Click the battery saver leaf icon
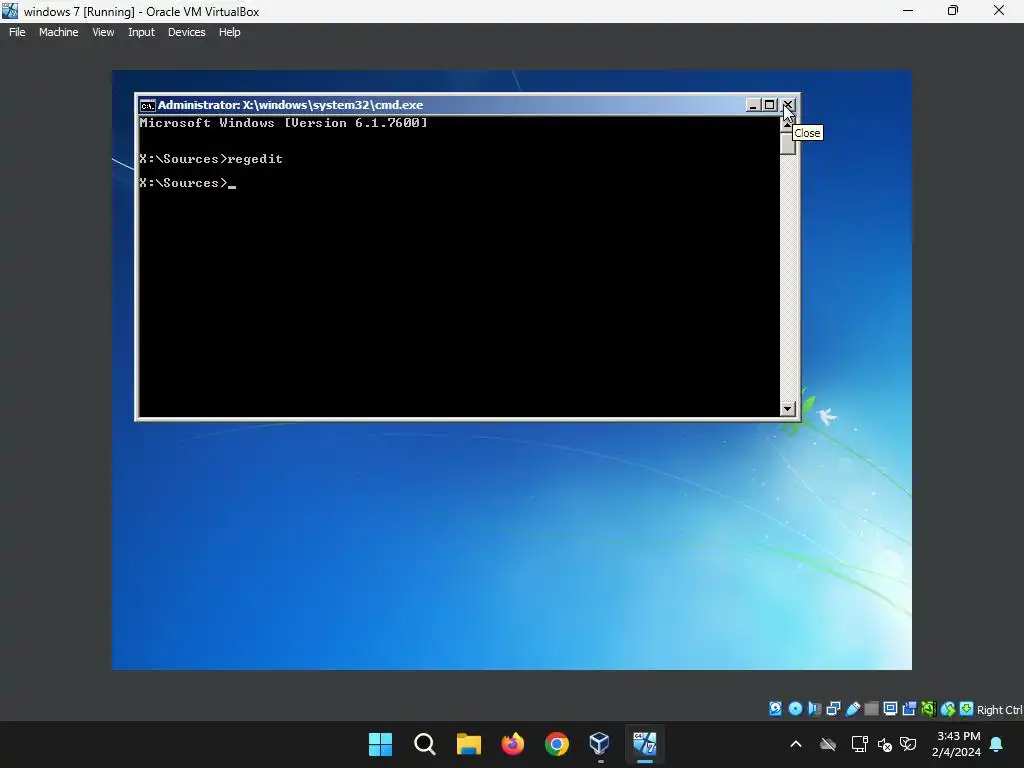1024x768 pixels. tap(908, 744)
